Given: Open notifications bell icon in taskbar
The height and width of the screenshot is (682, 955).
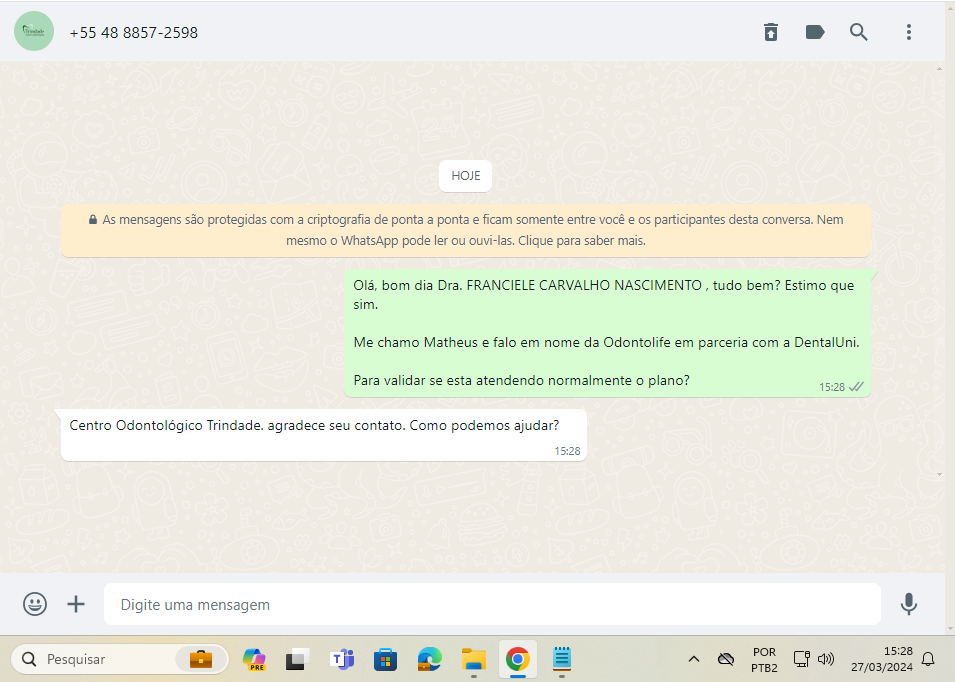Looking at the screenshot, I should coord(928,659).
